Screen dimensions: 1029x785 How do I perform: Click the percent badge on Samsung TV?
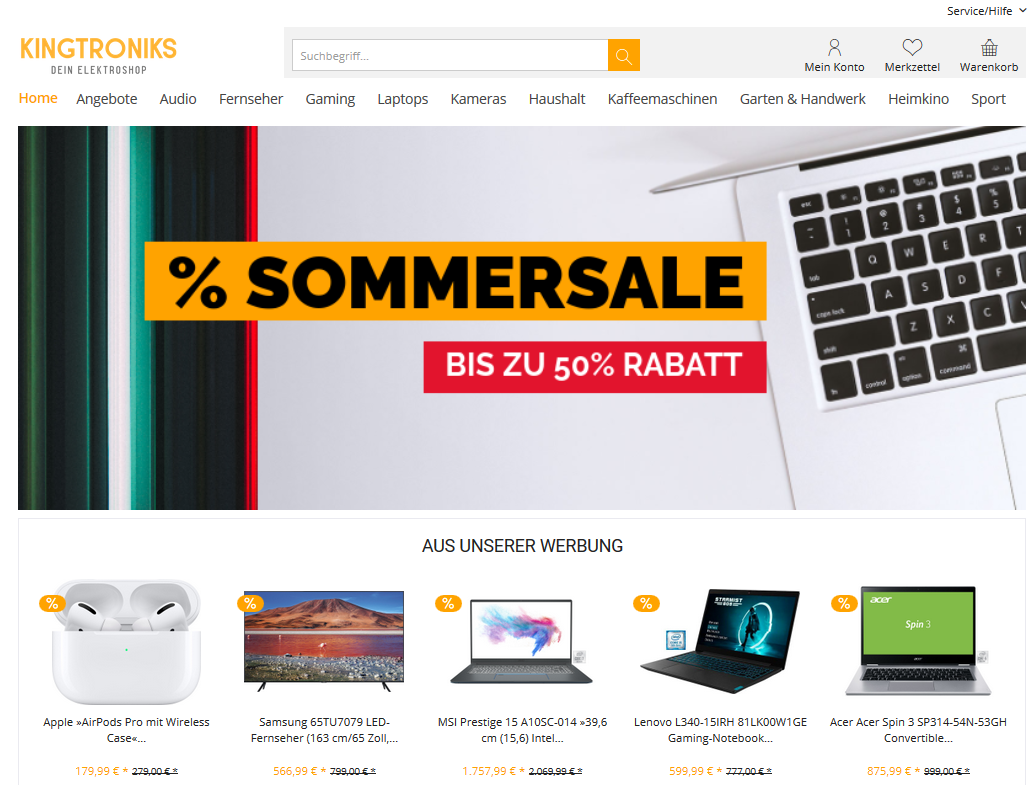coord(250,603)
